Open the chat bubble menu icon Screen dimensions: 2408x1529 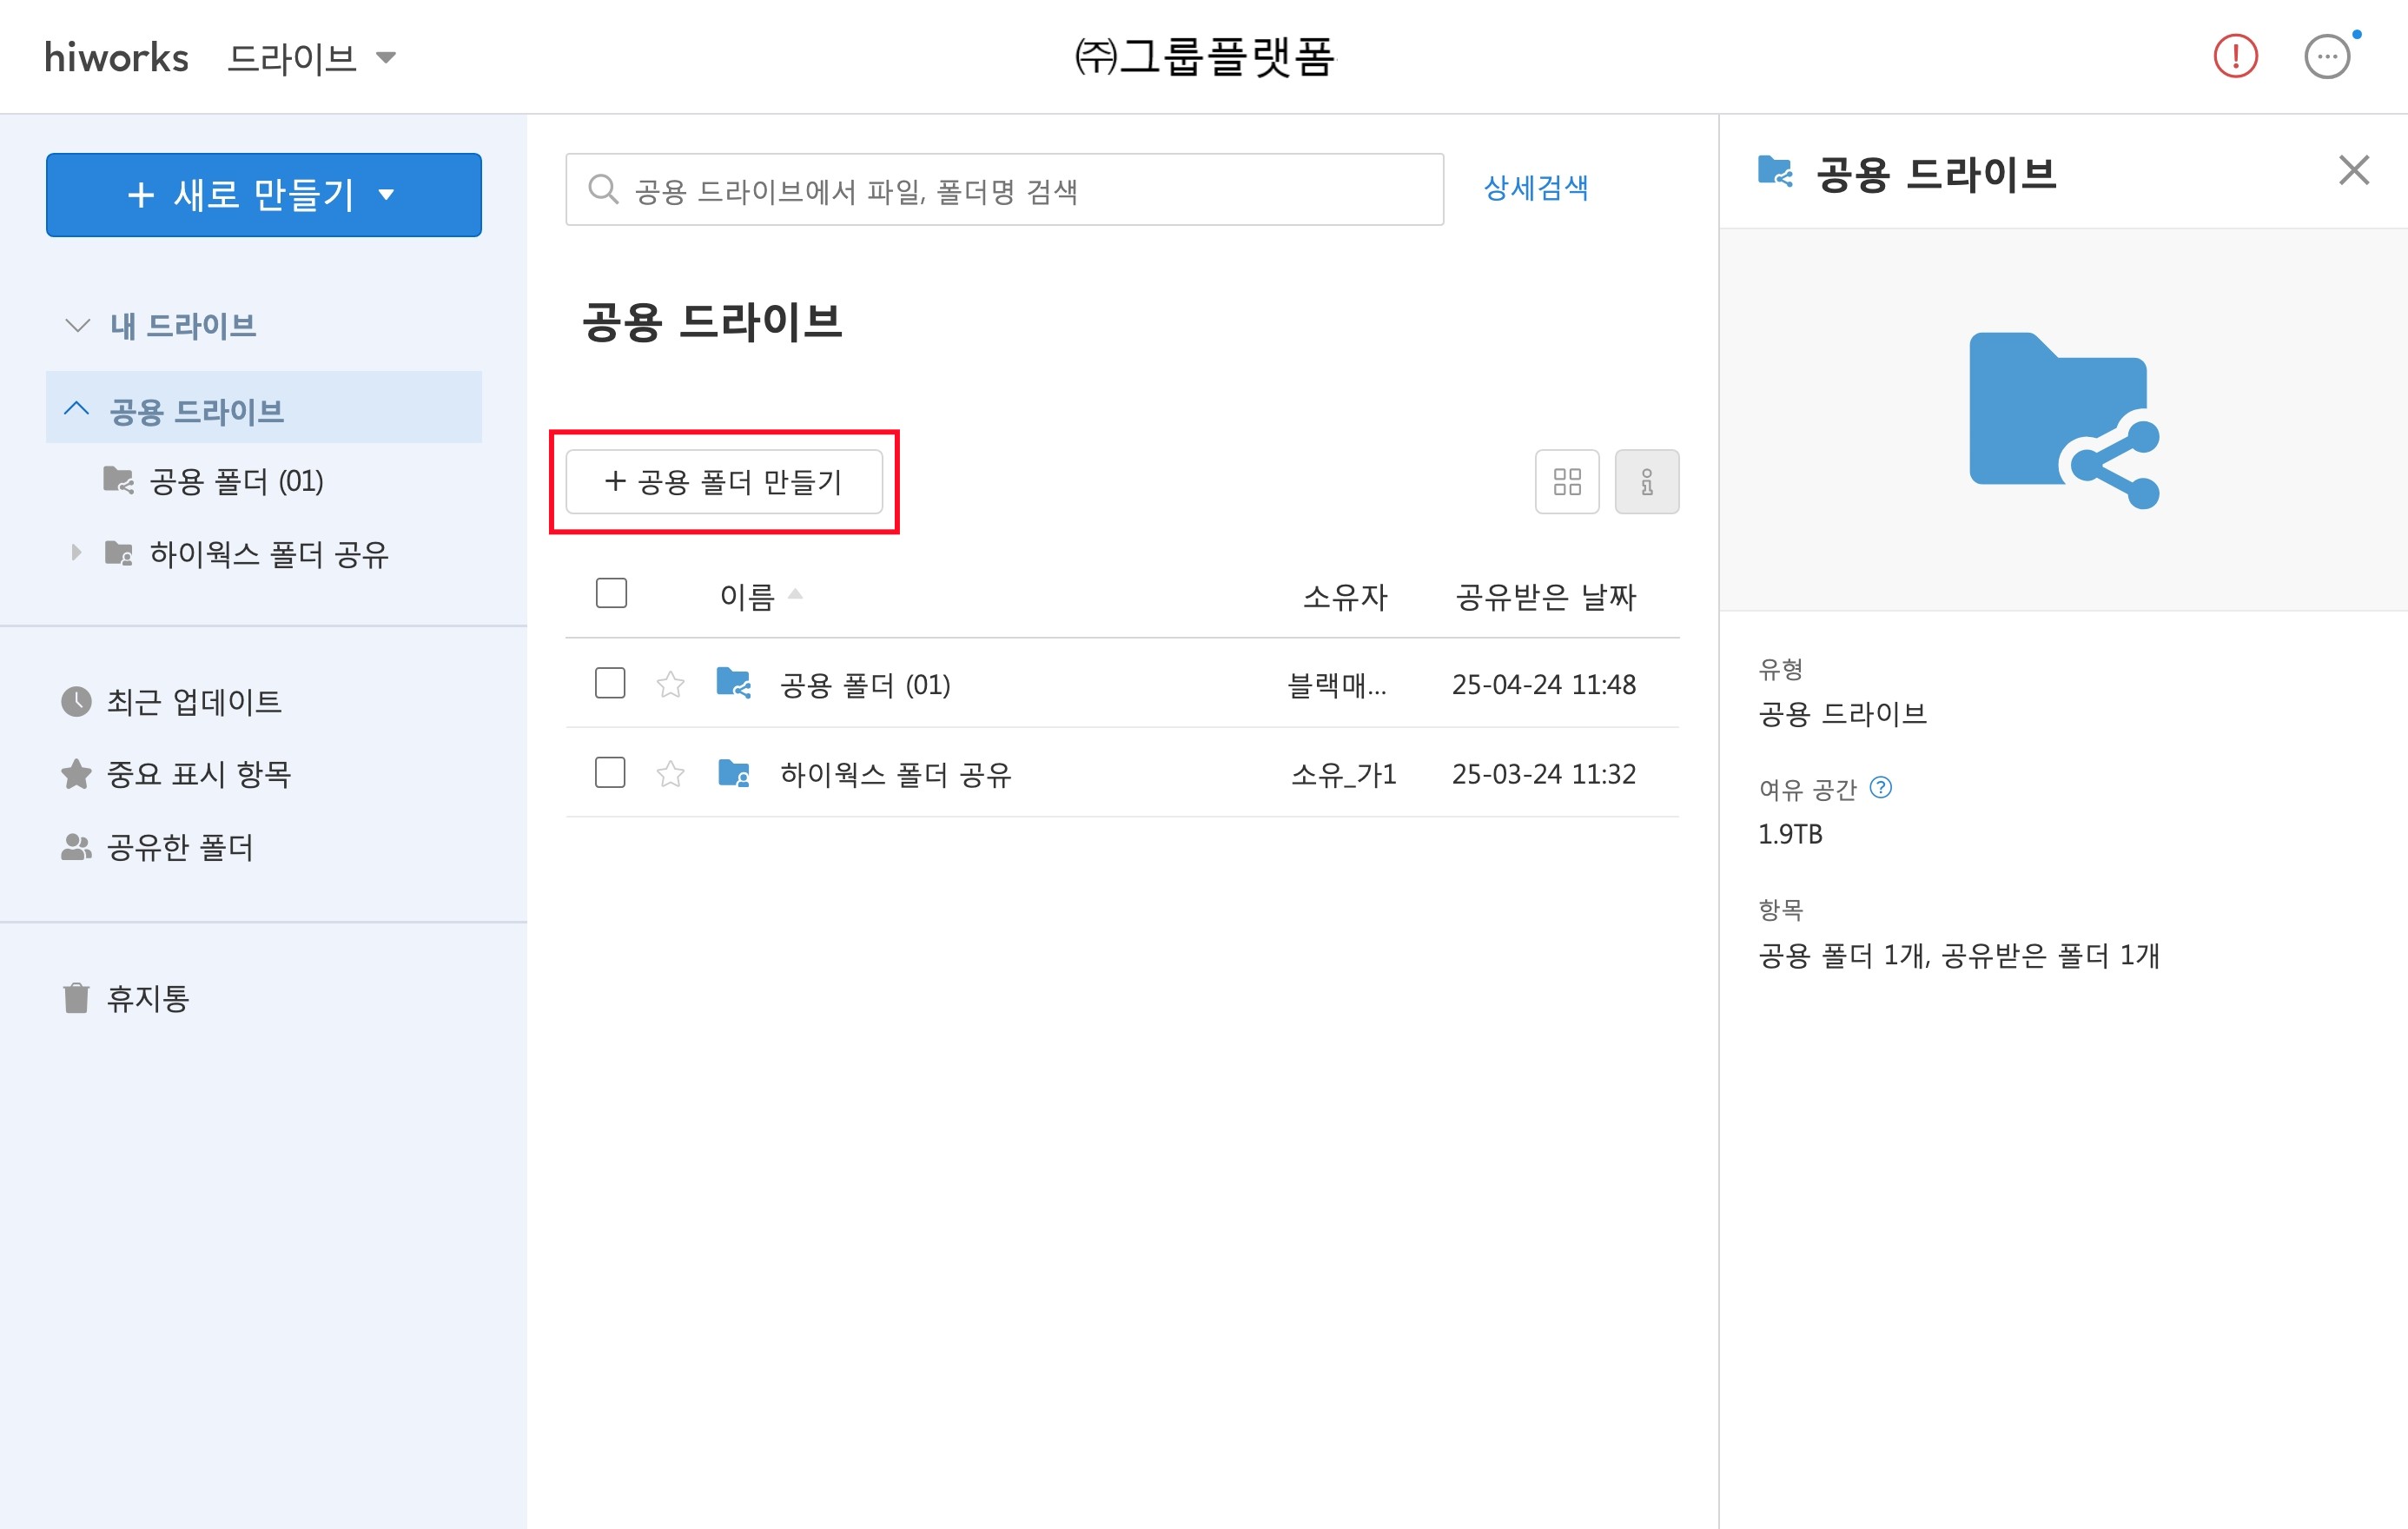coord(2327,57)
